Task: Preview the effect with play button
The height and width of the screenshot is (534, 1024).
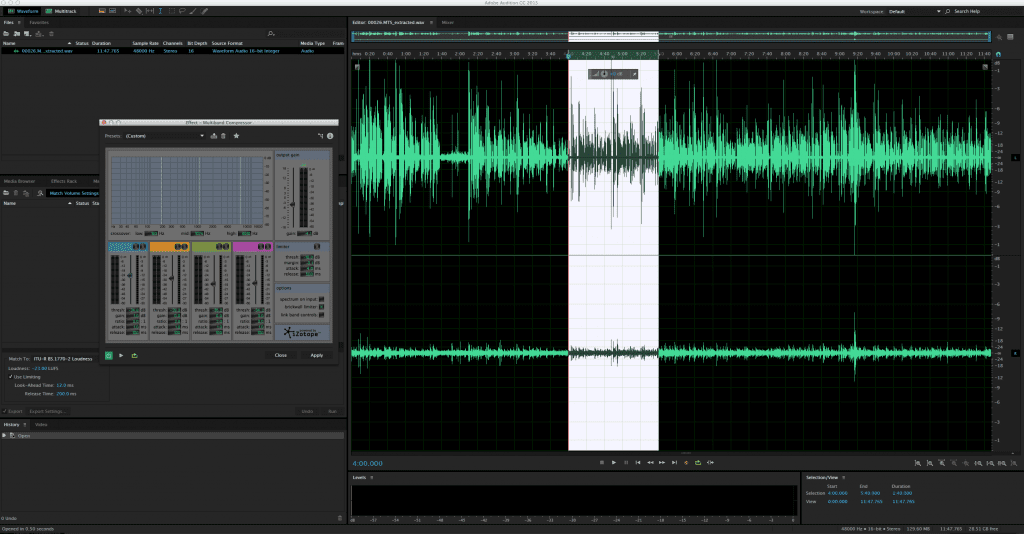Action: [121, 355]
